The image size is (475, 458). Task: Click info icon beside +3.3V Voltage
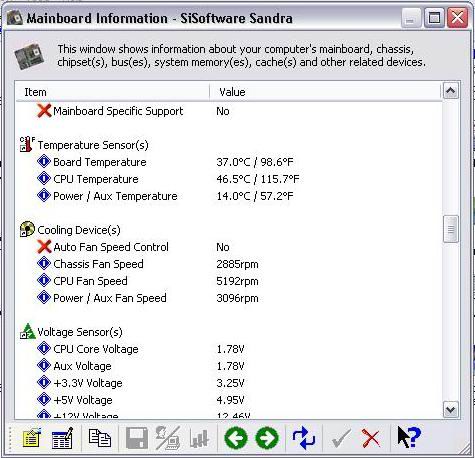[44, 383]
